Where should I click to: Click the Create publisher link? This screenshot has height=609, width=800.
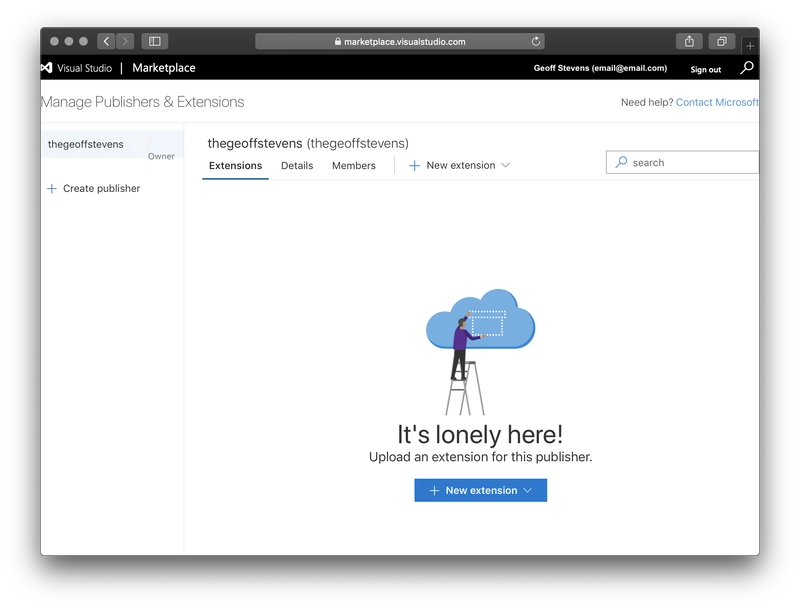101,189
